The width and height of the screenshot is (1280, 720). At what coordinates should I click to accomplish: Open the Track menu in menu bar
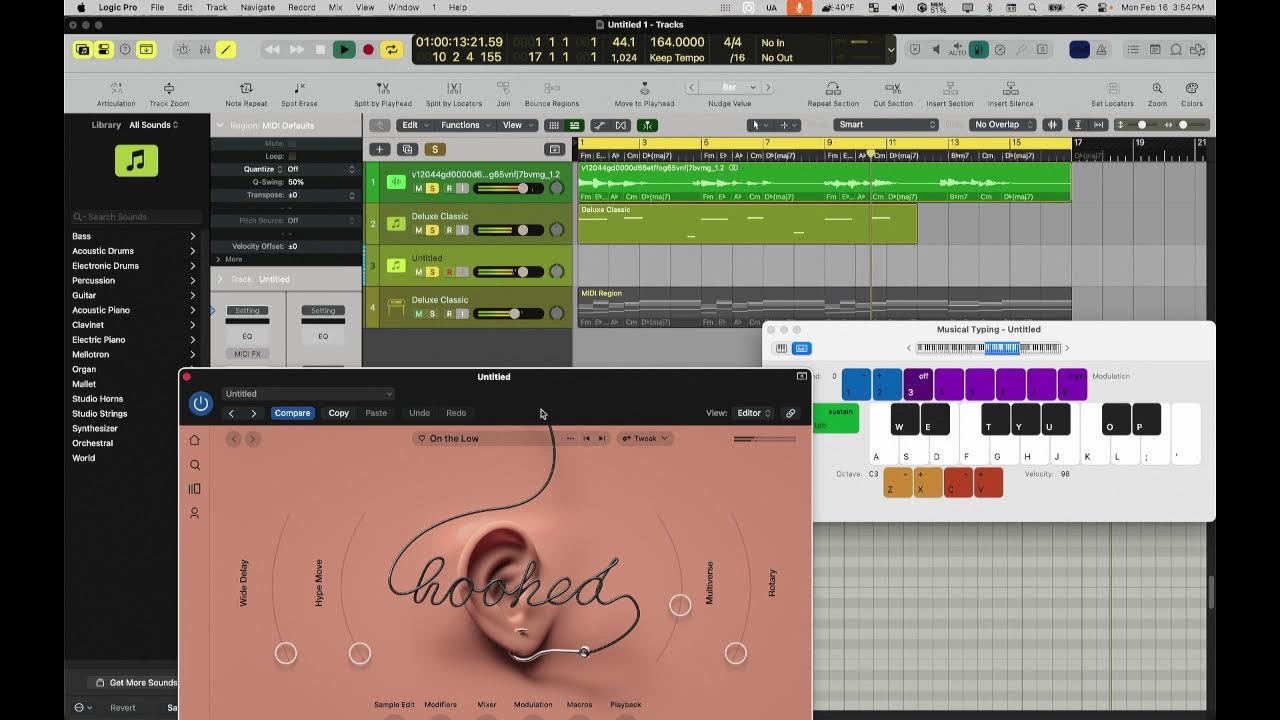pyautogui.click(x=216, y=7)
